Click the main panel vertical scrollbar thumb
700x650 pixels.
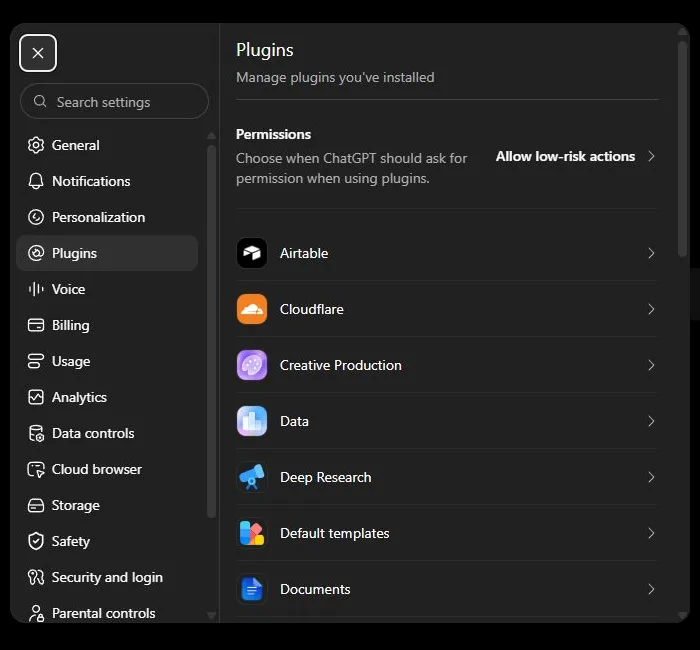point(682,150)
